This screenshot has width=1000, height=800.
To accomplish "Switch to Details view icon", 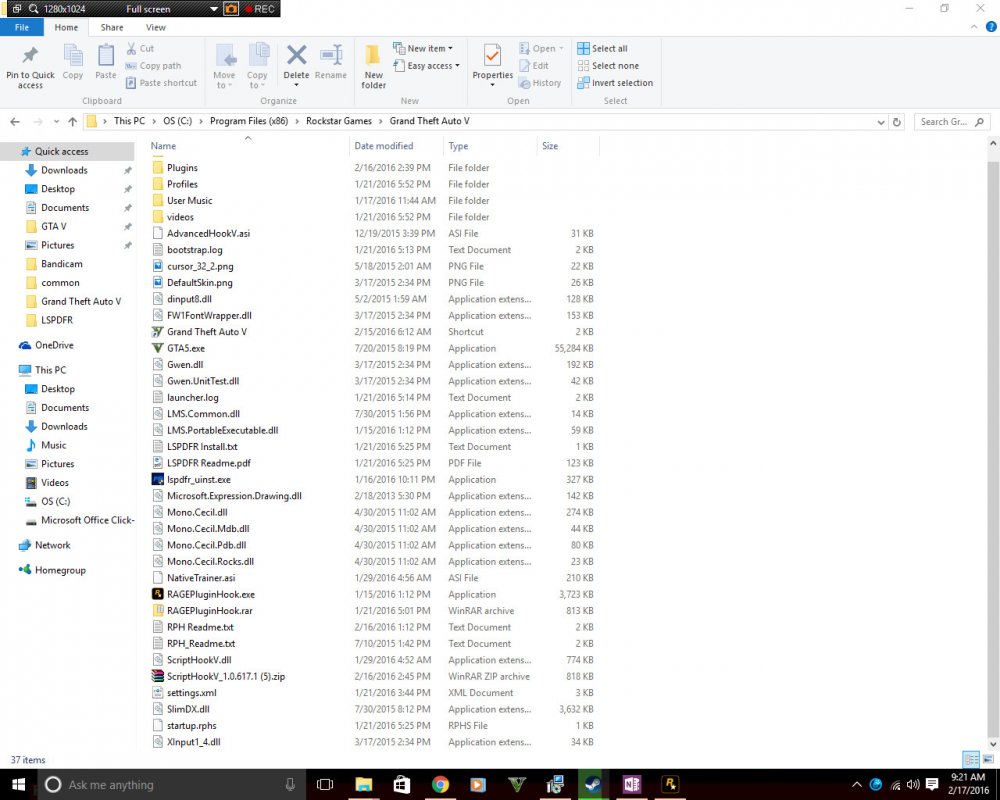I will point(971,759).
